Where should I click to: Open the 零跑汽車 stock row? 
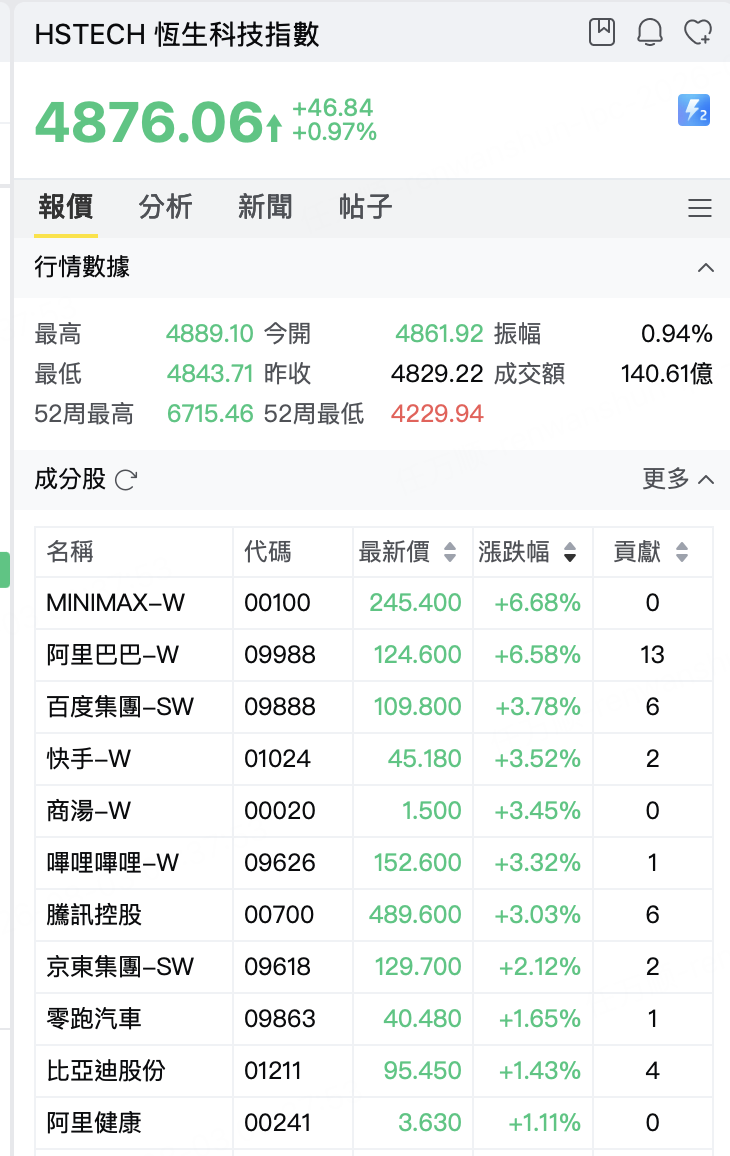click(x=374, y=1019)
